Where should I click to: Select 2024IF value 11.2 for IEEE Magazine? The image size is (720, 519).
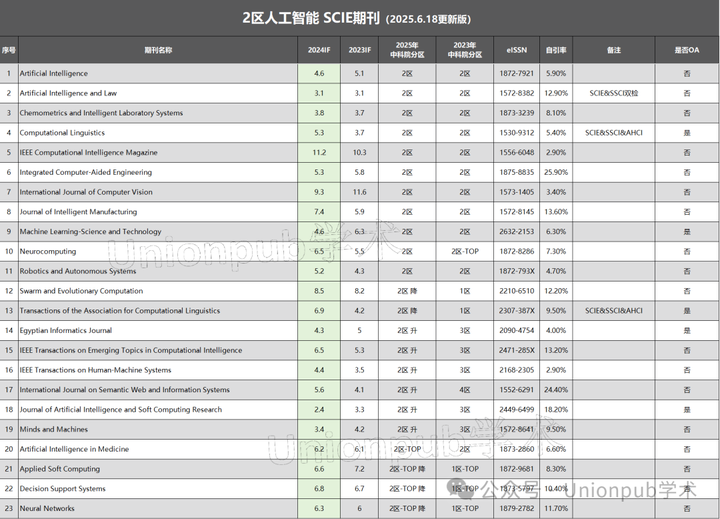pyautogui.click(x=319, y=152)
